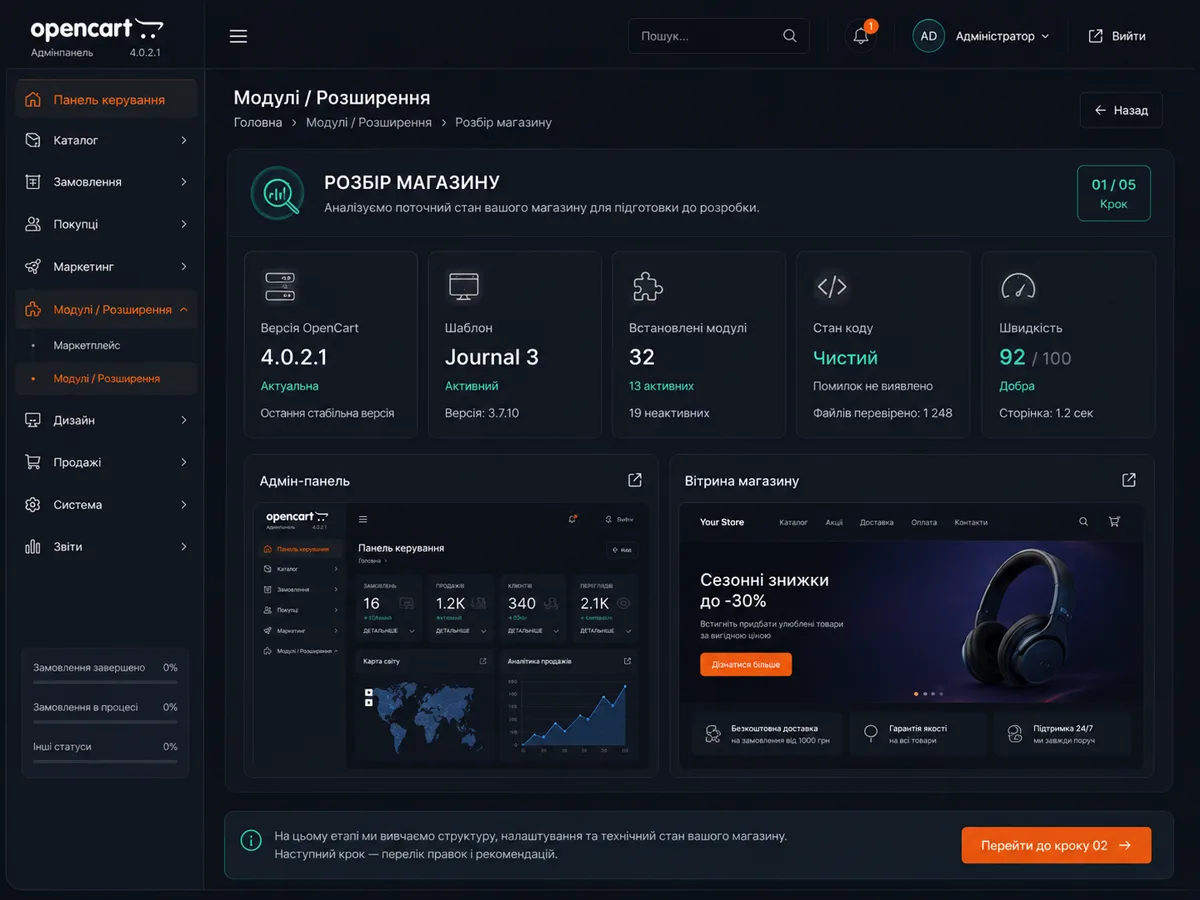Click the Покупці people icon

point(33,224)
